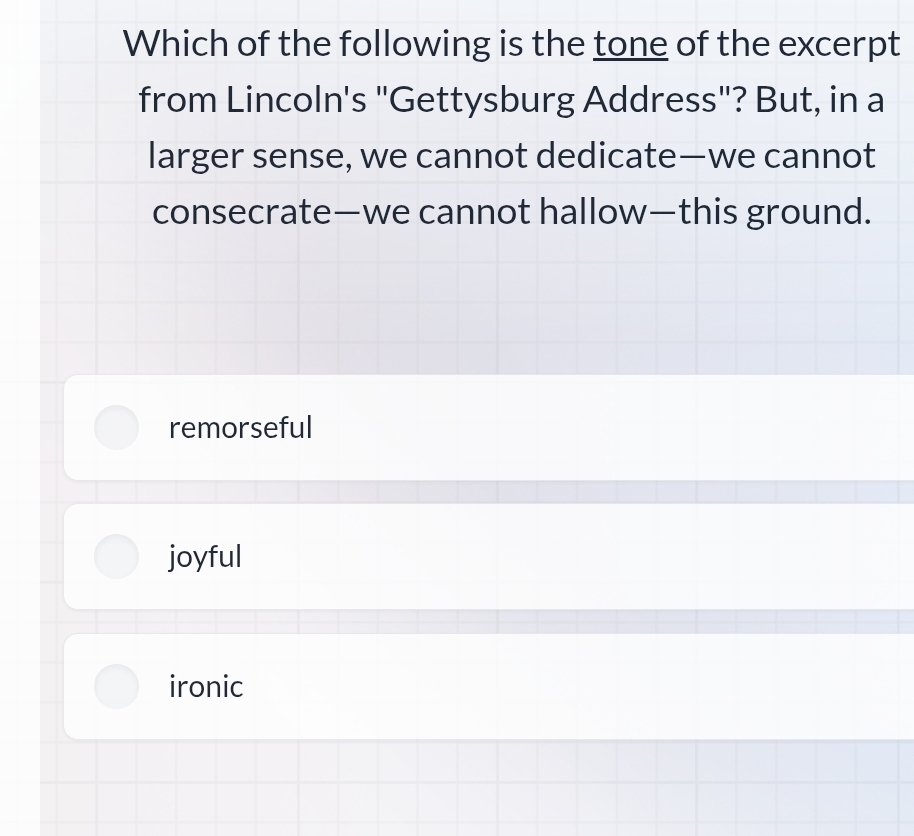Click the words 'this ground.' ending the excerpt
This screenshot has width=914, height=836.
tap(774, 212)
